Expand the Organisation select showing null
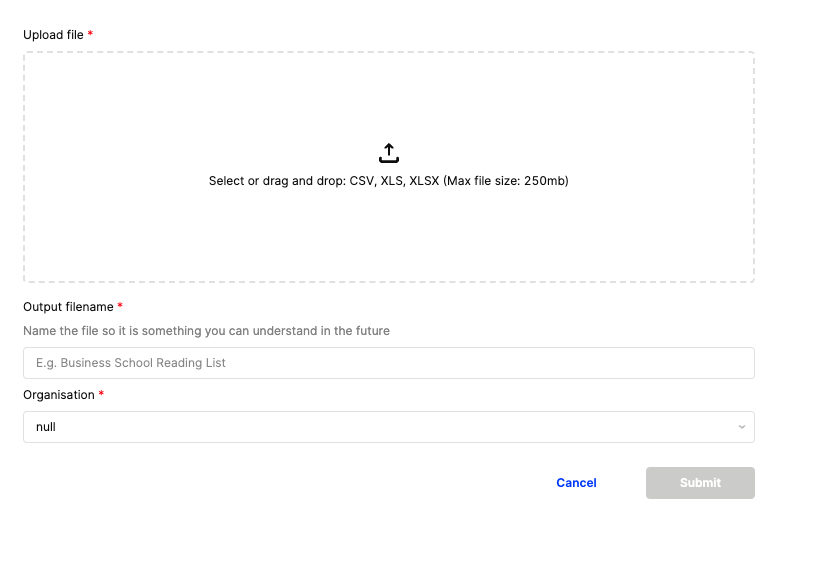 tap(389, 427)
